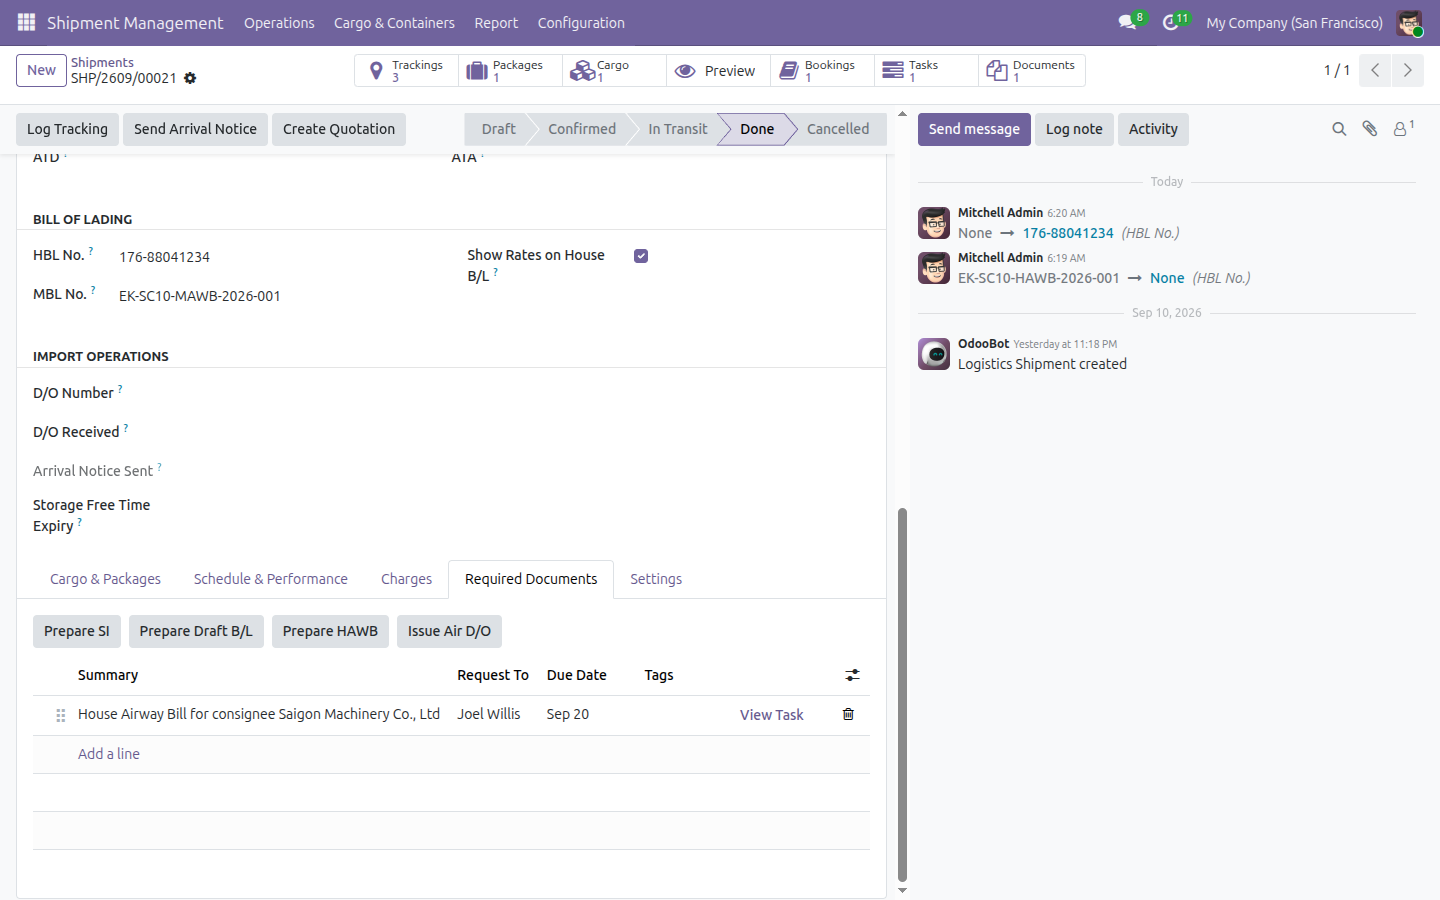
Task: Click the Issue Air D/O button
Action: tap(449, 631)
